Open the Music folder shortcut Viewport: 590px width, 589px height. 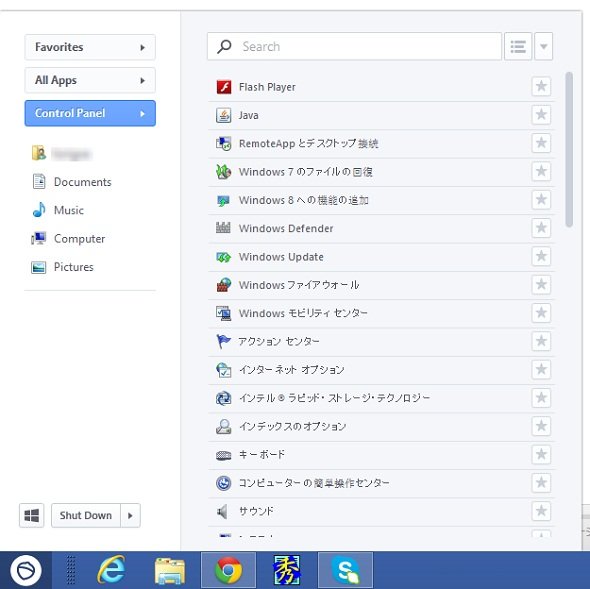pos(68,210)
